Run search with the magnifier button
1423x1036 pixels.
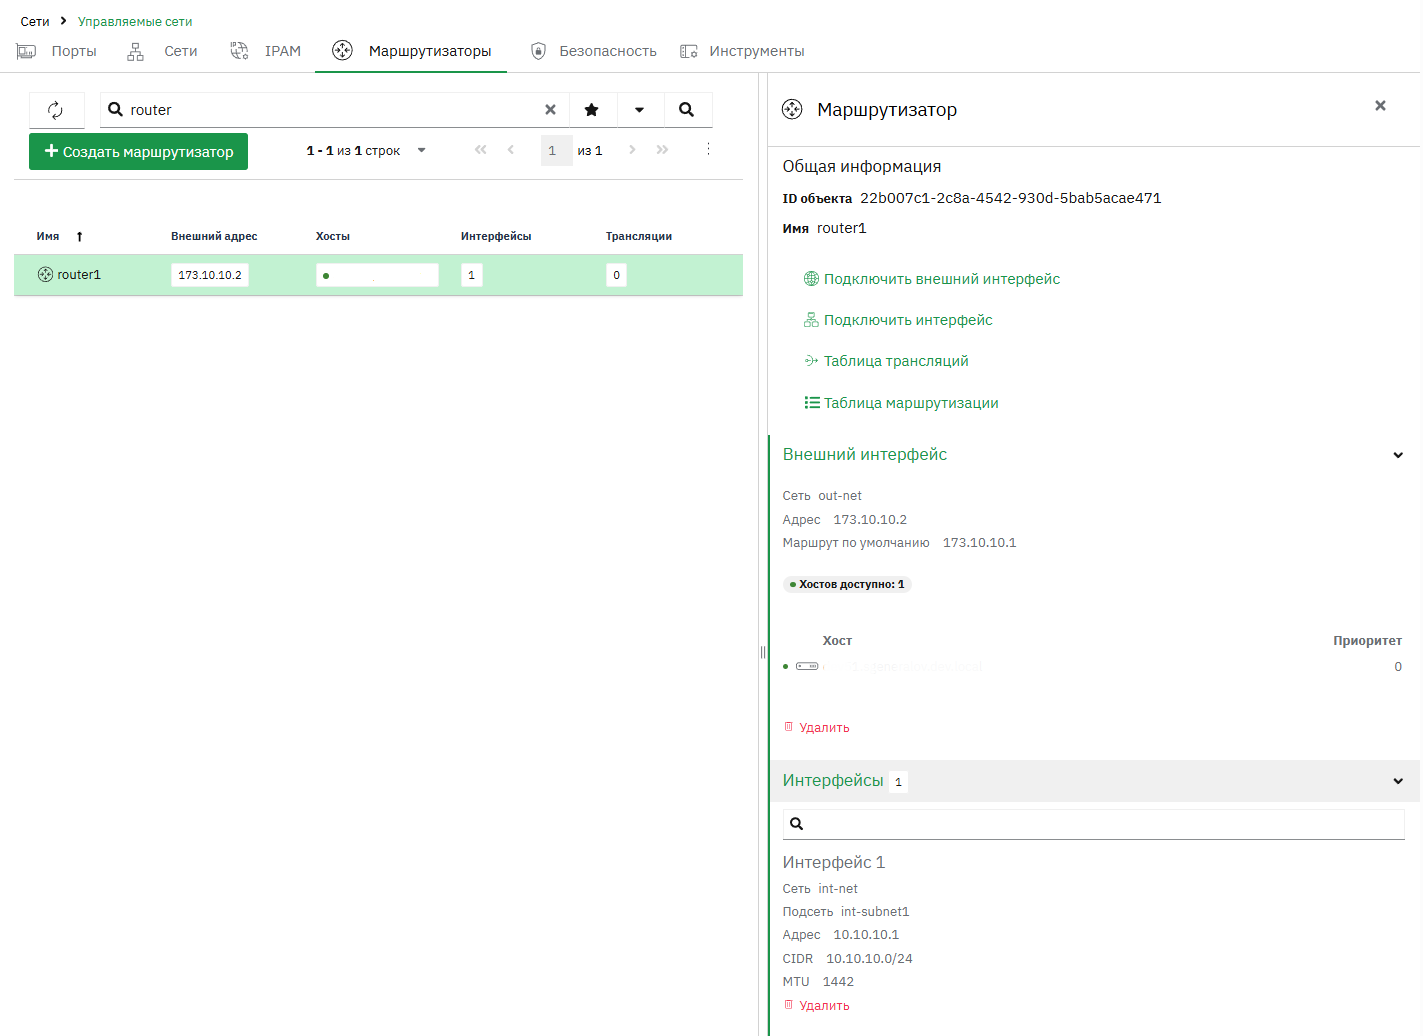[x=687, y=110]
